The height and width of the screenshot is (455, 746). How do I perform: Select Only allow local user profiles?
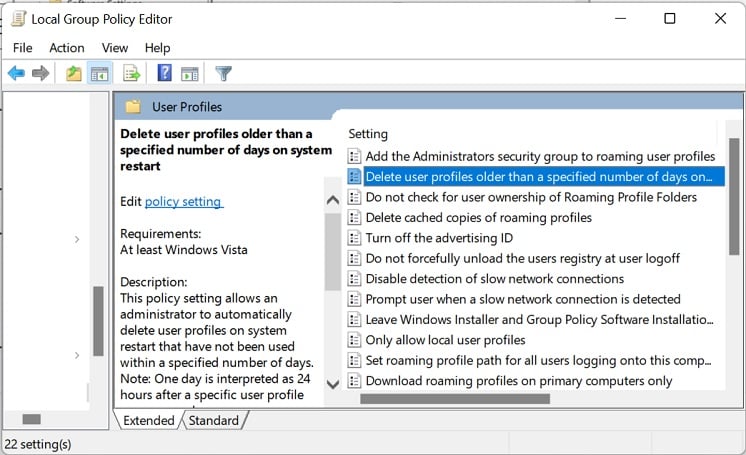click(445, 340)
